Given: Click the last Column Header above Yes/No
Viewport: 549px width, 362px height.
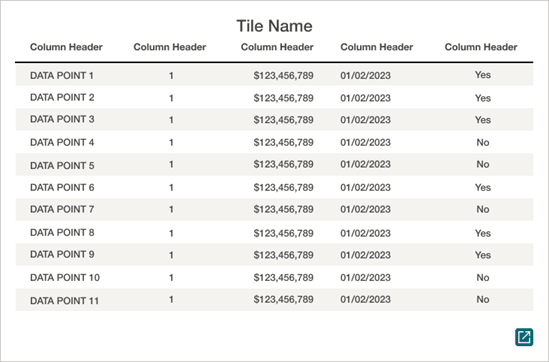Looking at the screenshot, I should (481, 47).
